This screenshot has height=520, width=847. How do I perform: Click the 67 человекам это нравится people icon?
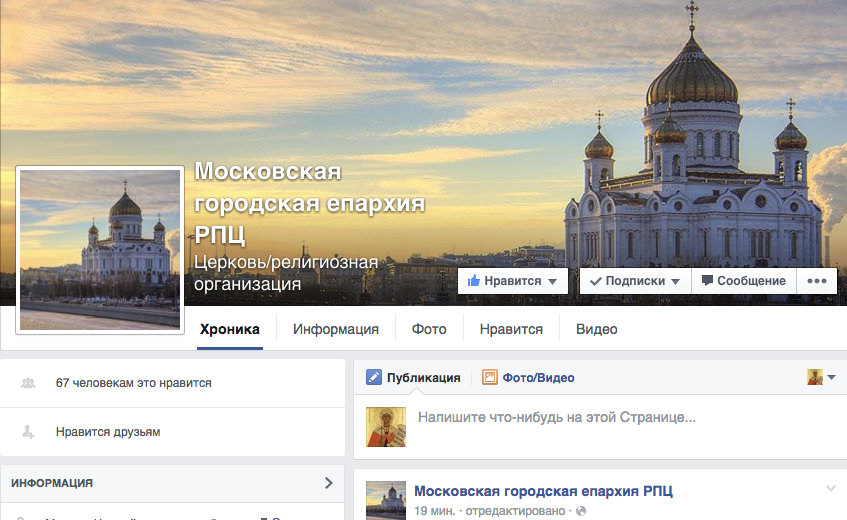click(28, 383)
